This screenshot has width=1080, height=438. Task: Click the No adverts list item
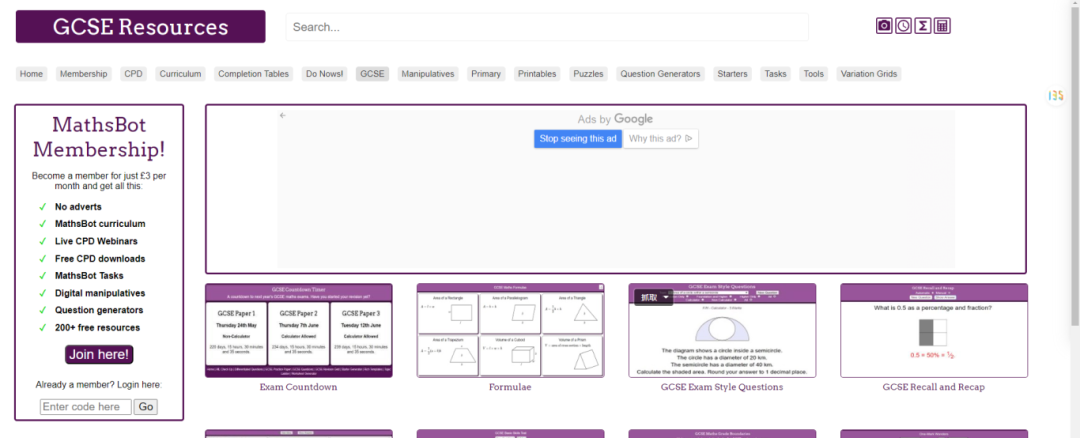tap(78, 207)
